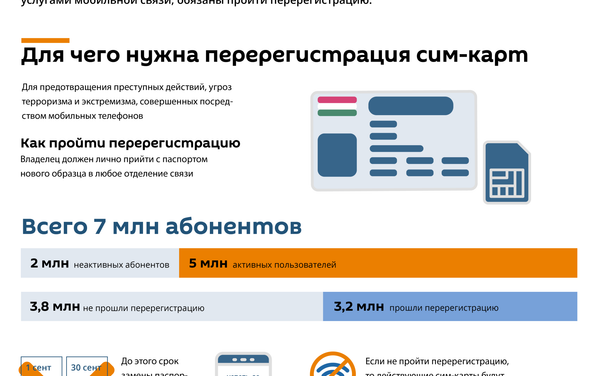The image size is (600, 376).
Task: Click the text 'До этого срок'
Action: click(150, 361)
